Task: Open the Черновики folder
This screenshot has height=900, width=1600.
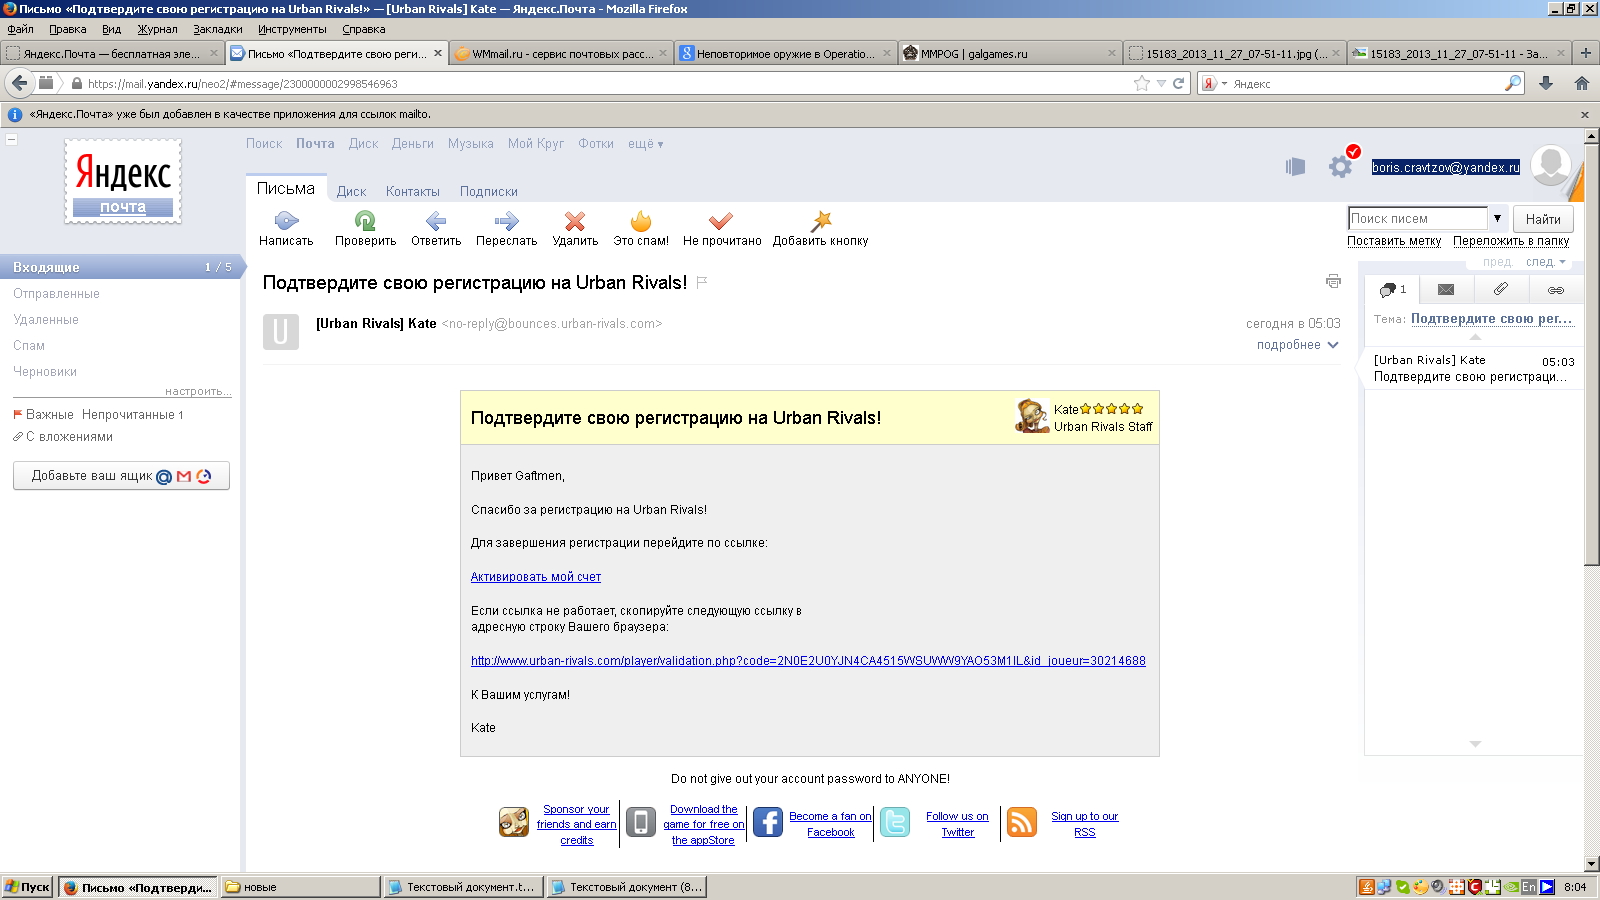Action: point(45,372)
